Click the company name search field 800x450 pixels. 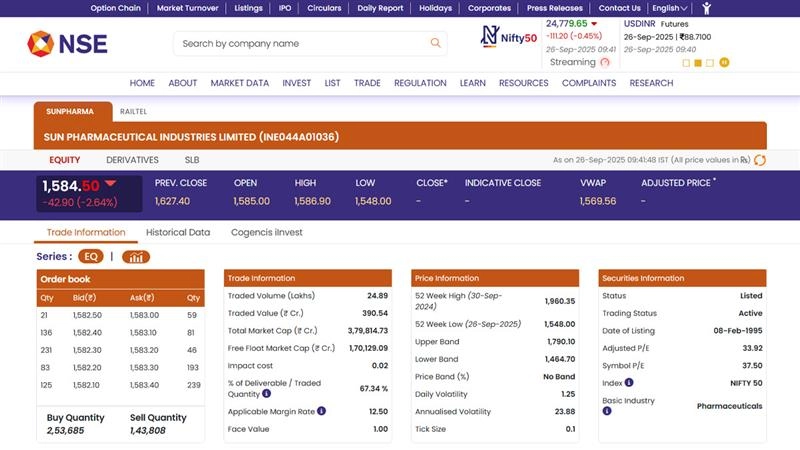click(x=300, y=43)
